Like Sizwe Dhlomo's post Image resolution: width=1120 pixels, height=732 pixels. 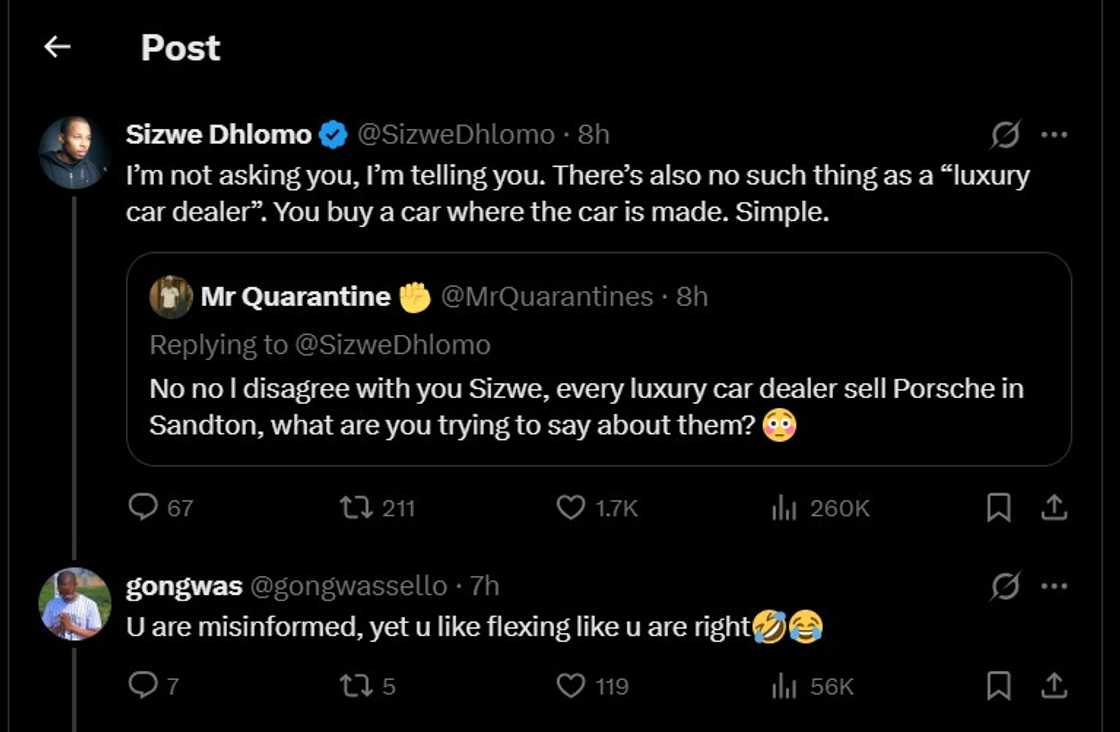click(571, 508)
